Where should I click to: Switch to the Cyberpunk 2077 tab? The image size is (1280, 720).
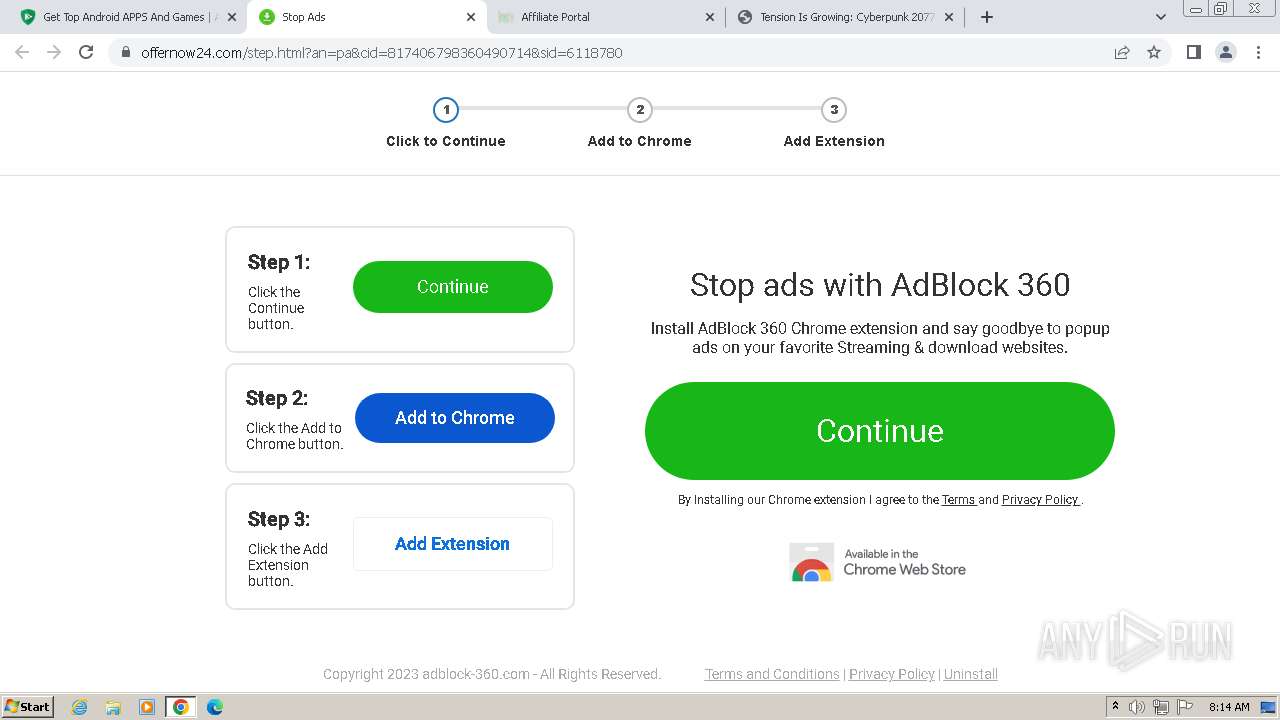840,17
